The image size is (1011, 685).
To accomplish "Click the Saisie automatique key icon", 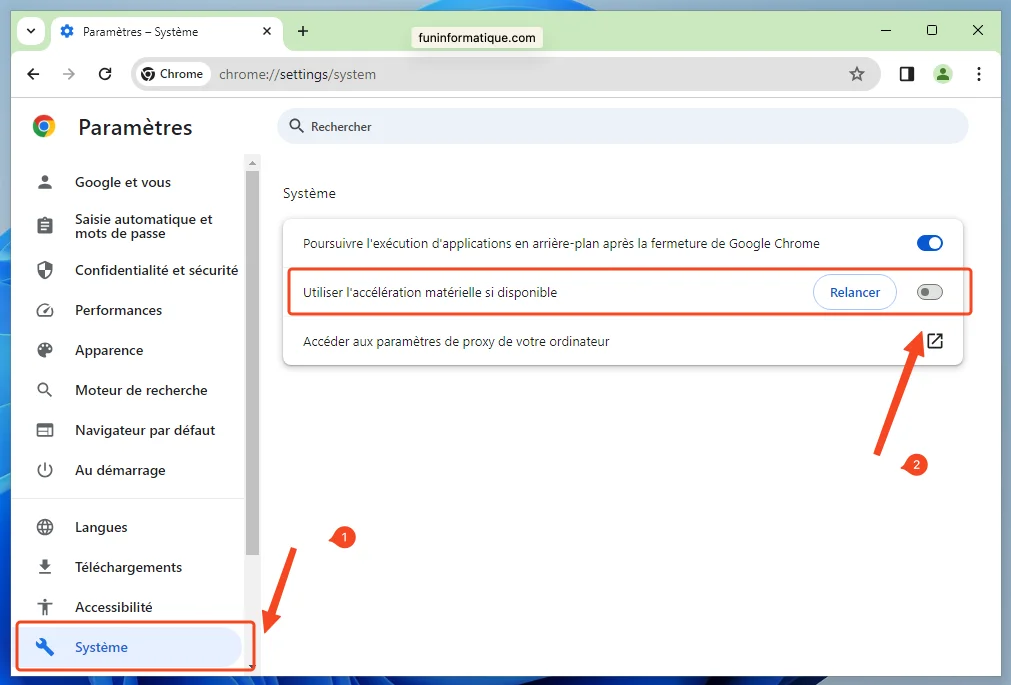I will pyautogui.click(x=45, y=226).
